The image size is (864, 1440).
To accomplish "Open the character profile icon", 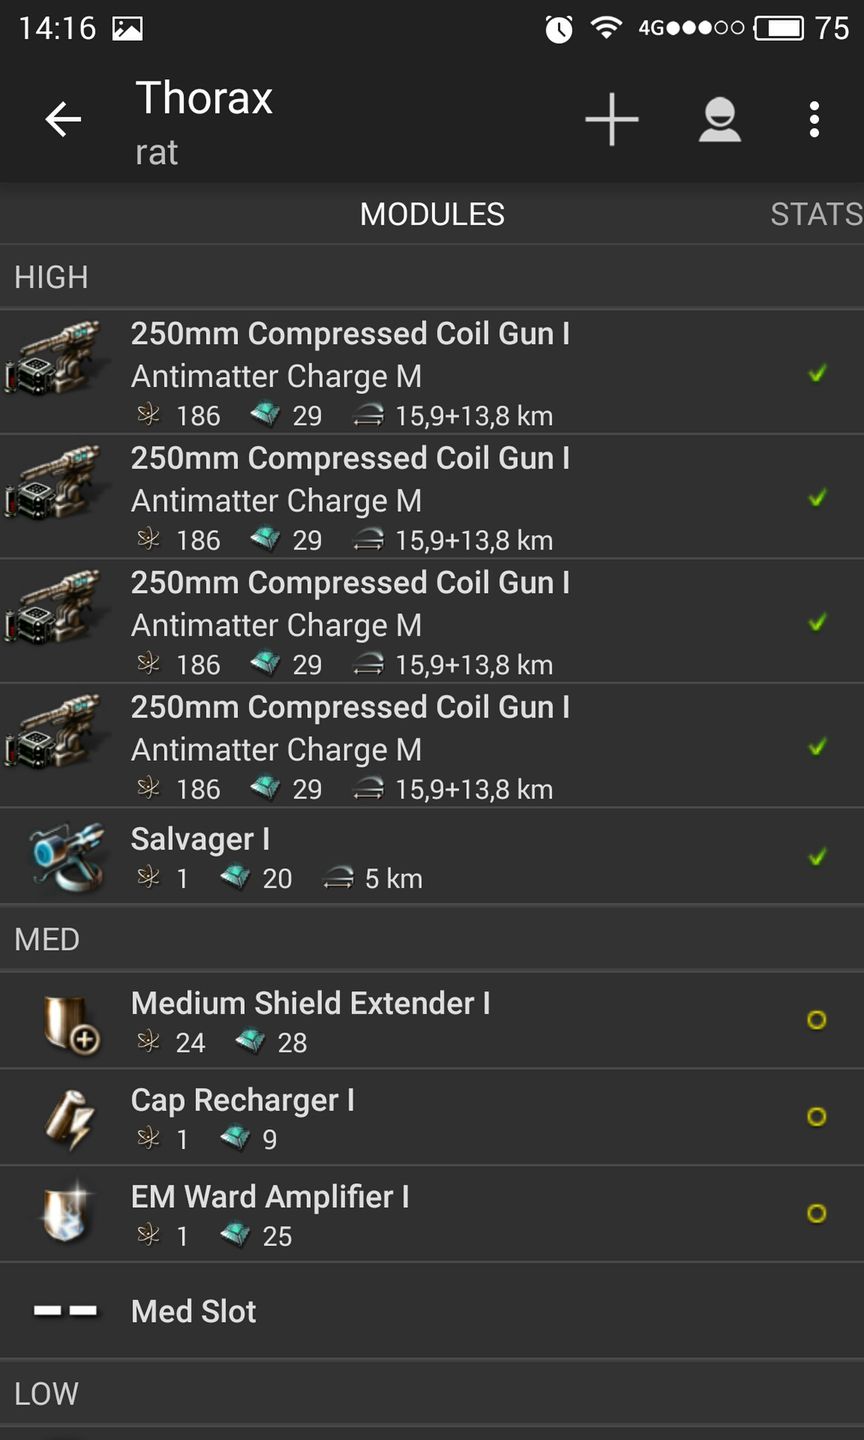I will 719,121.
